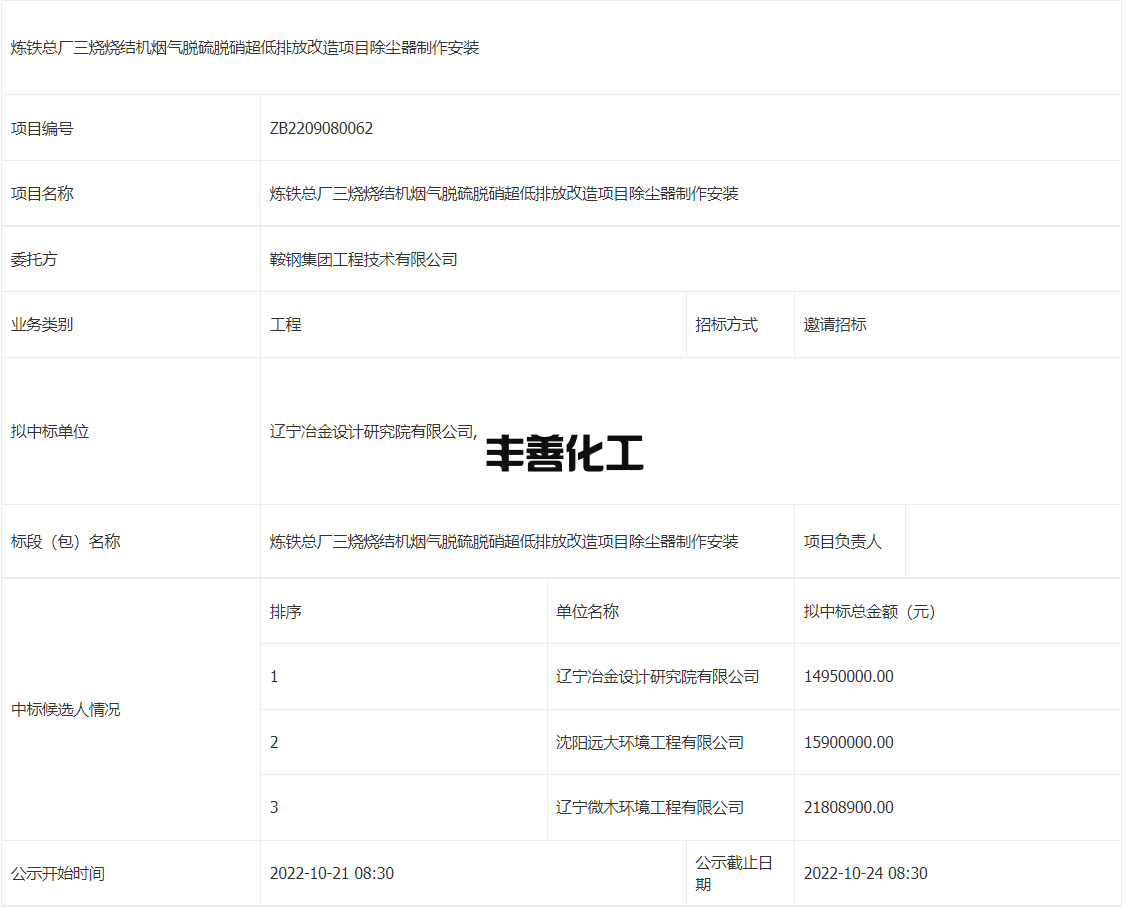
Task: Click the 招标方式 label
Action: (726, 325)
